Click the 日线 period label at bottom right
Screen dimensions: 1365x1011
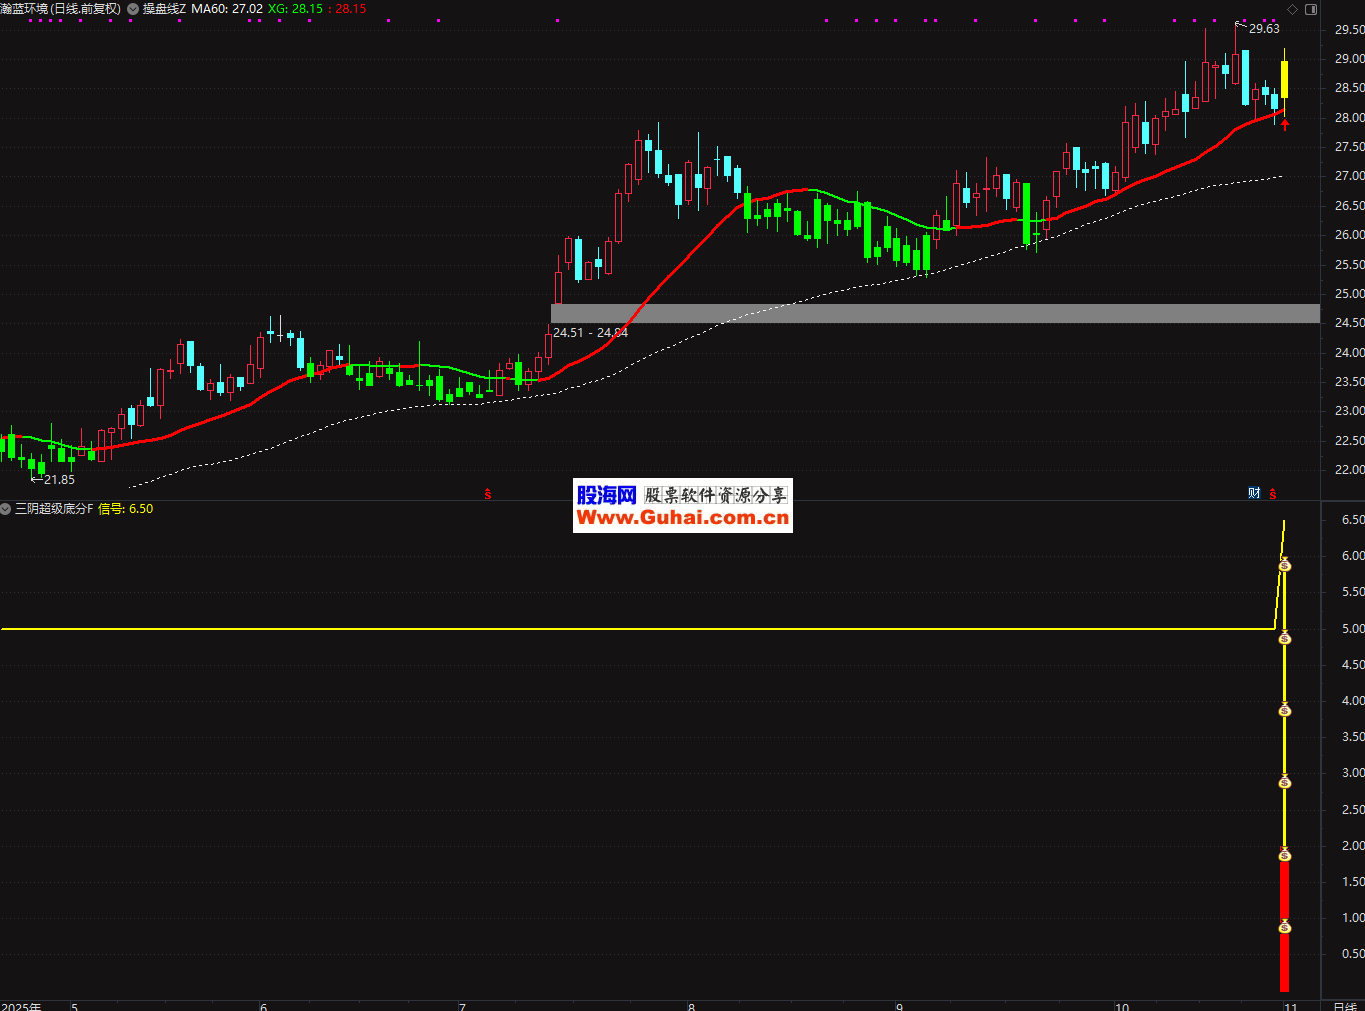[1344, 1005]
